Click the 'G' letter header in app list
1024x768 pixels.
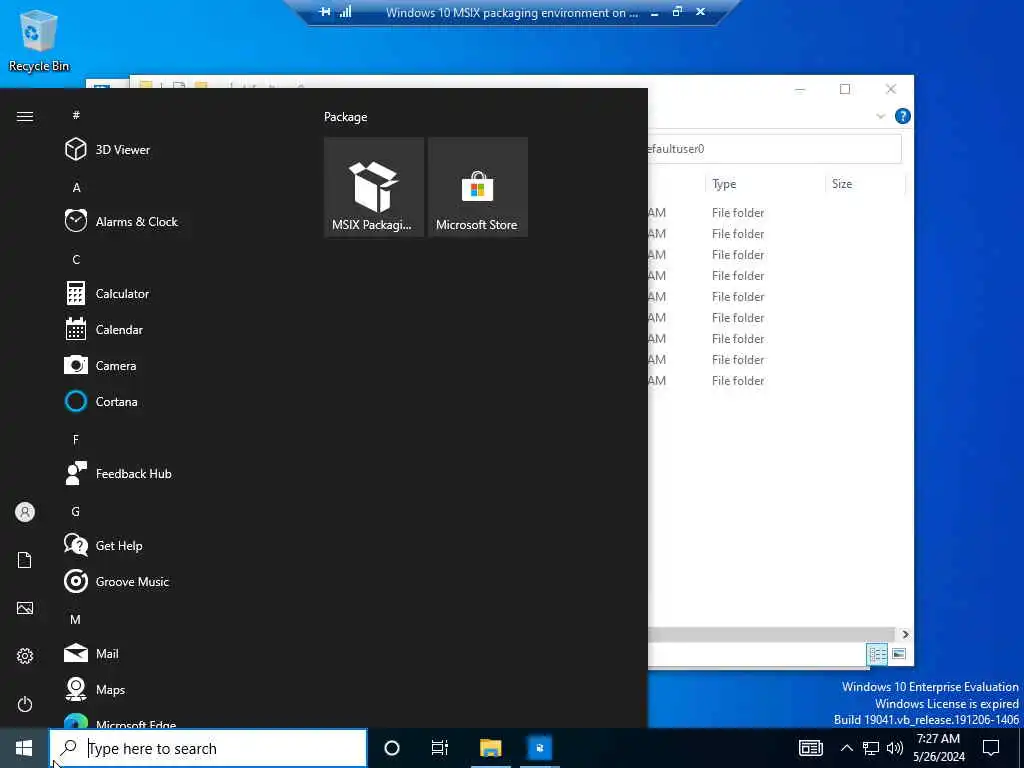pos(76,511)
